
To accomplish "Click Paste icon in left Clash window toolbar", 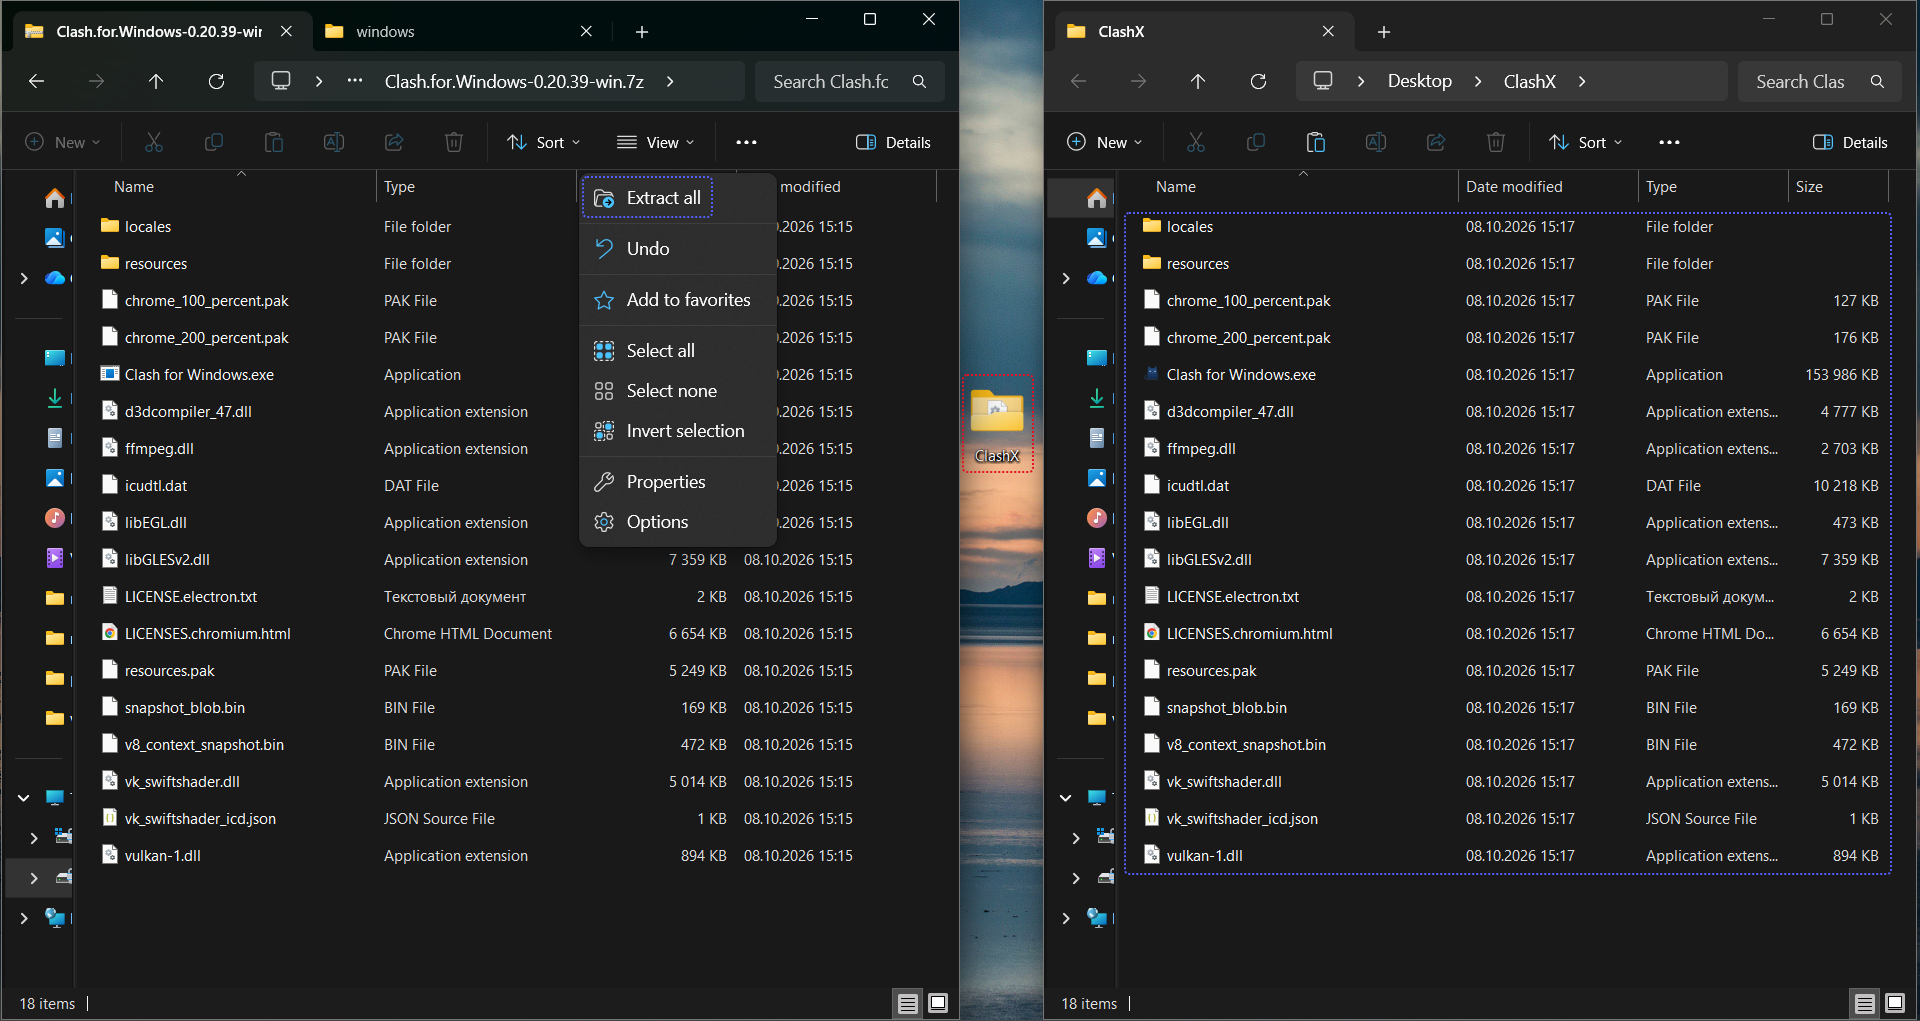I will click(274, 142).
